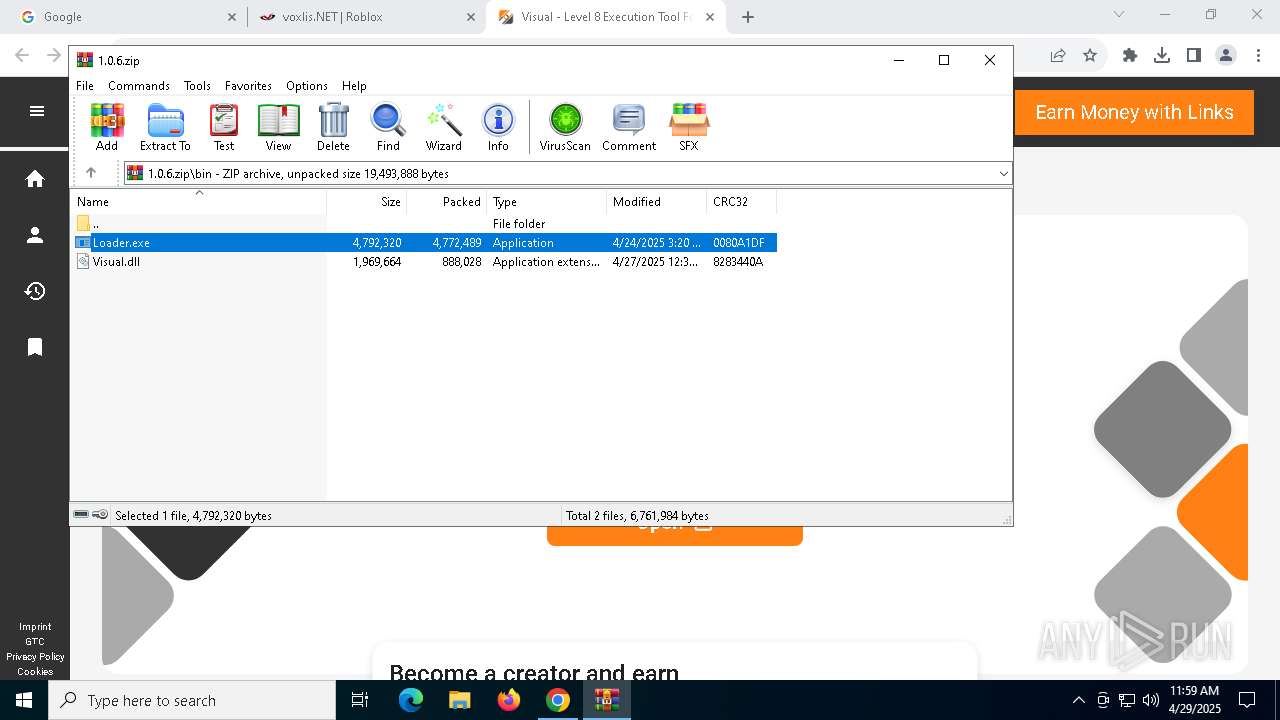Show hidden system tray icons
Viewport: 1280px width, 720px height.
(1078, 700)
